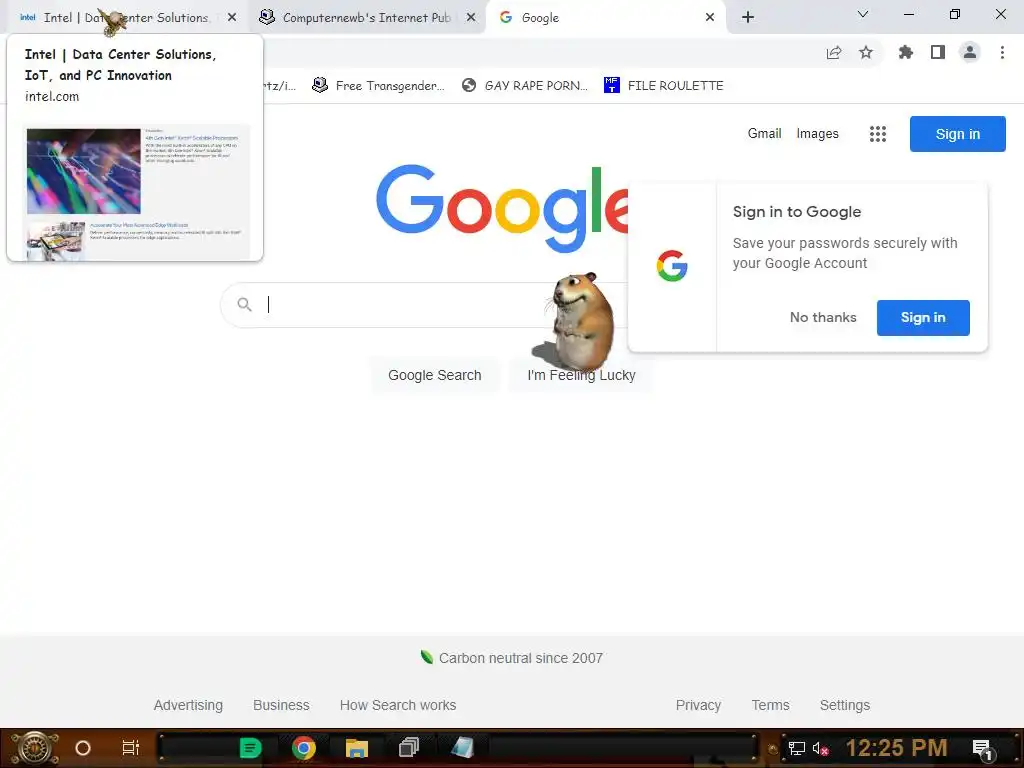Open the FILE ROULETTE bookmark

pos(664,86)
